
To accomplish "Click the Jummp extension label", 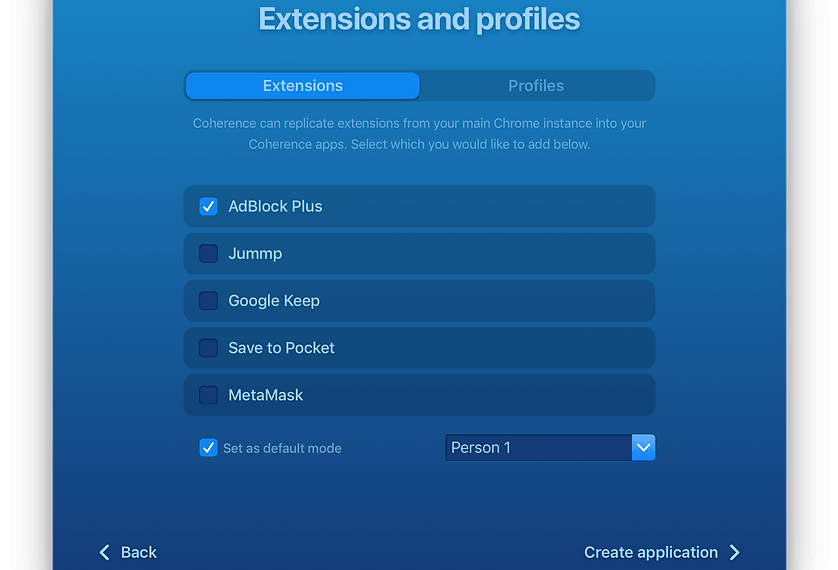I will pyautogui.click(x=255, y=253).
